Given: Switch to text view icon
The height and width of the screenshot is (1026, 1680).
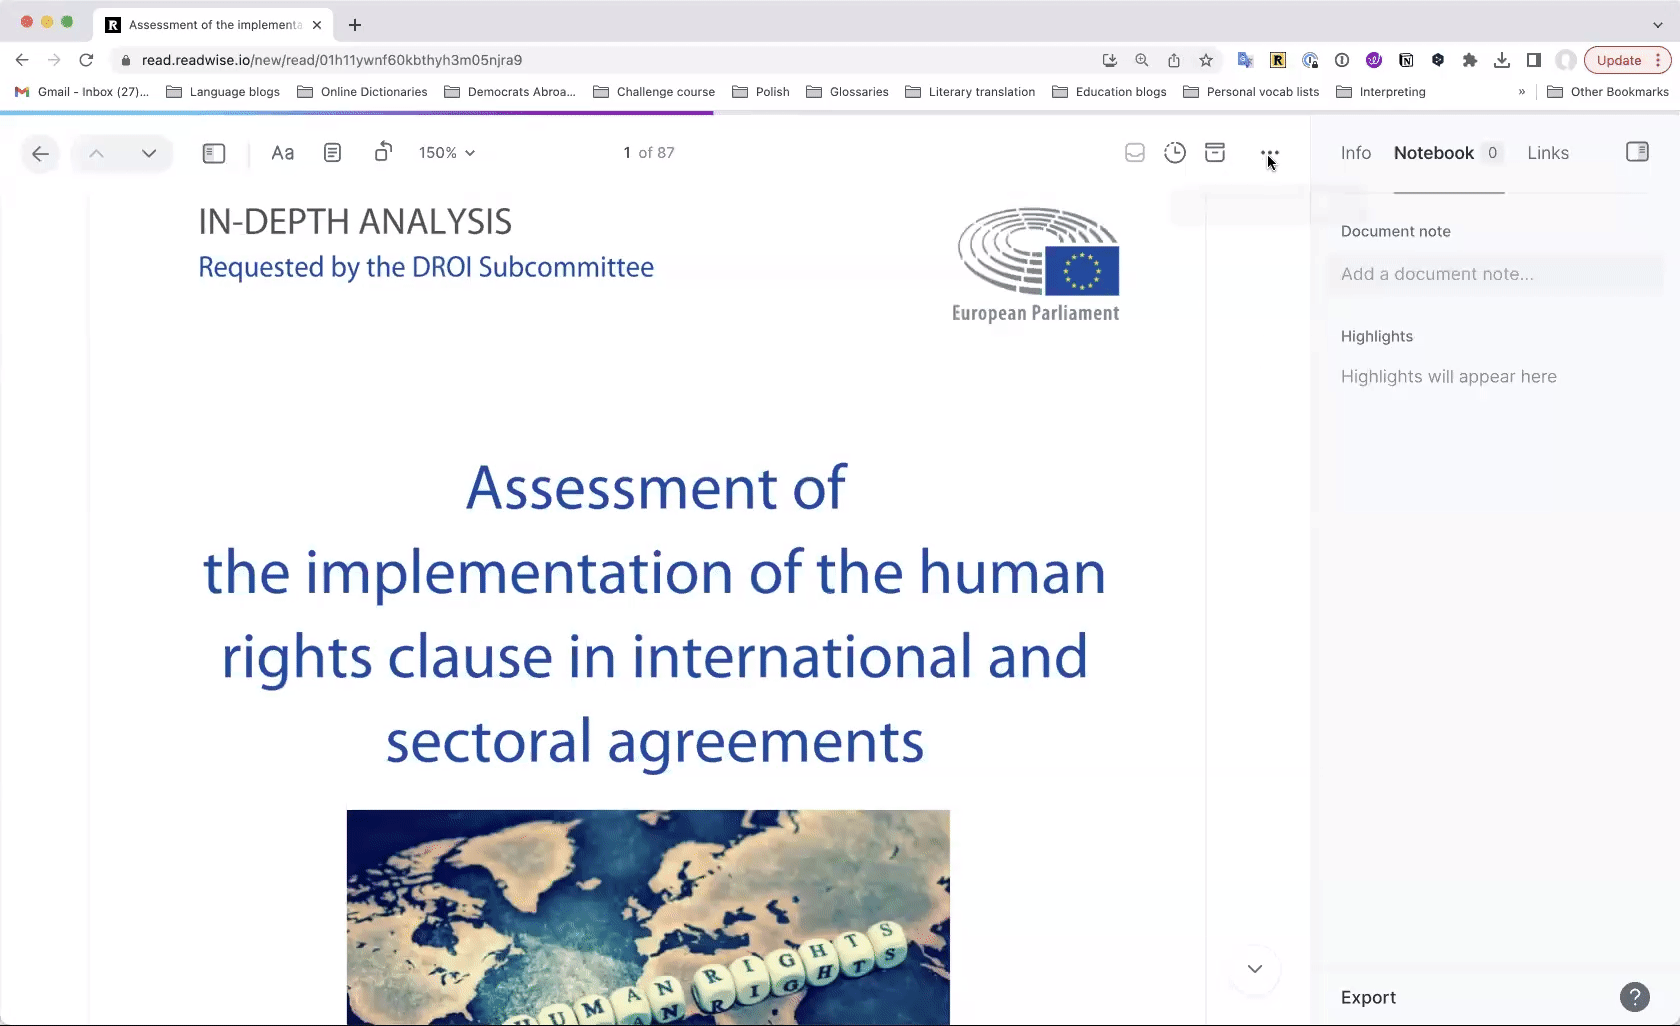Looking at the screenshot, I should [x=332, y=153].
